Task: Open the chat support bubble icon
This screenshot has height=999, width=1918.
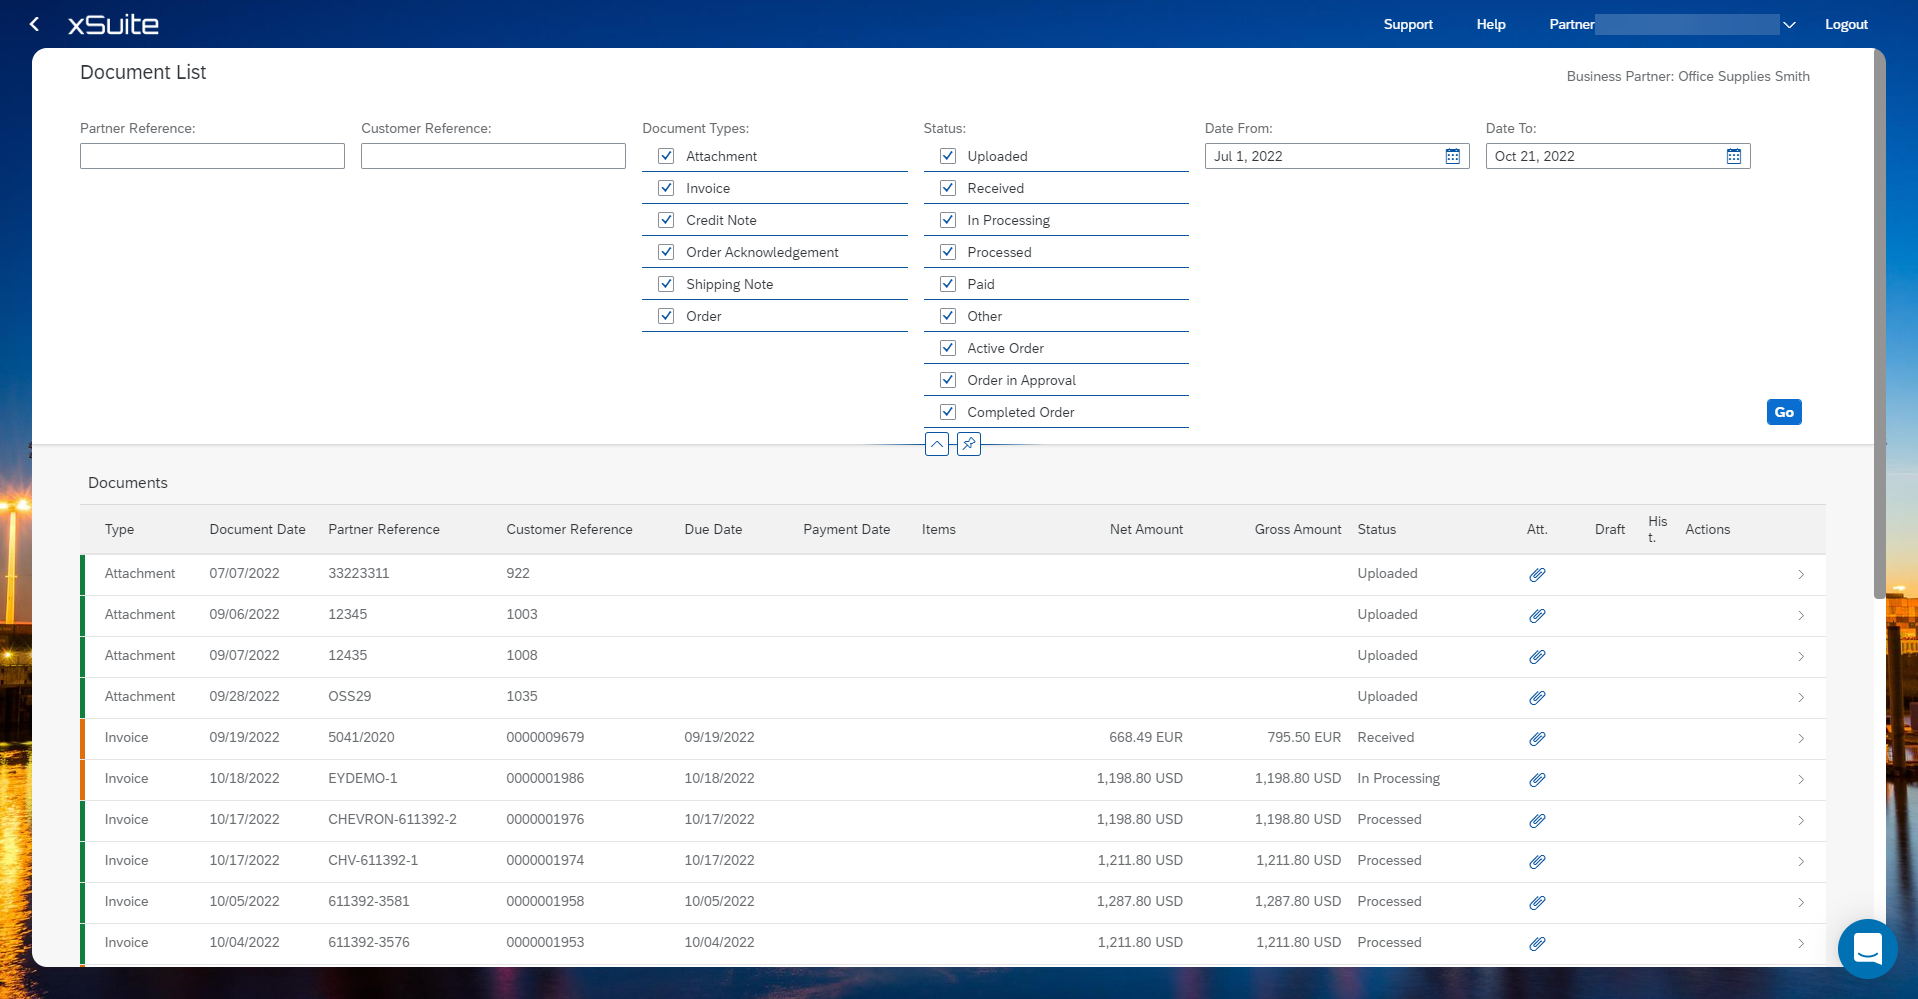Action: 1867,948
